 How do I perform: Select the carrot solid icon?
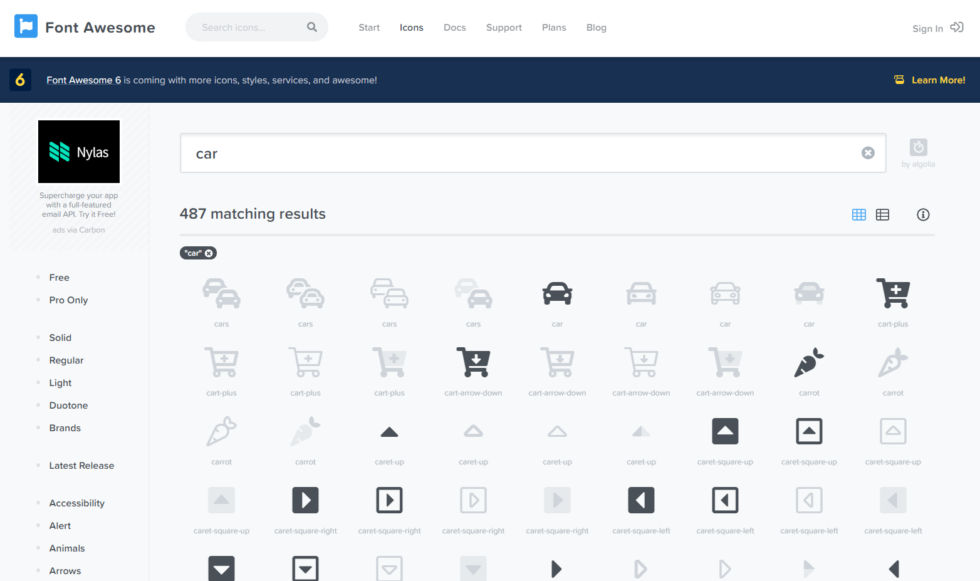pyautogui.click(x=809, y=365)
